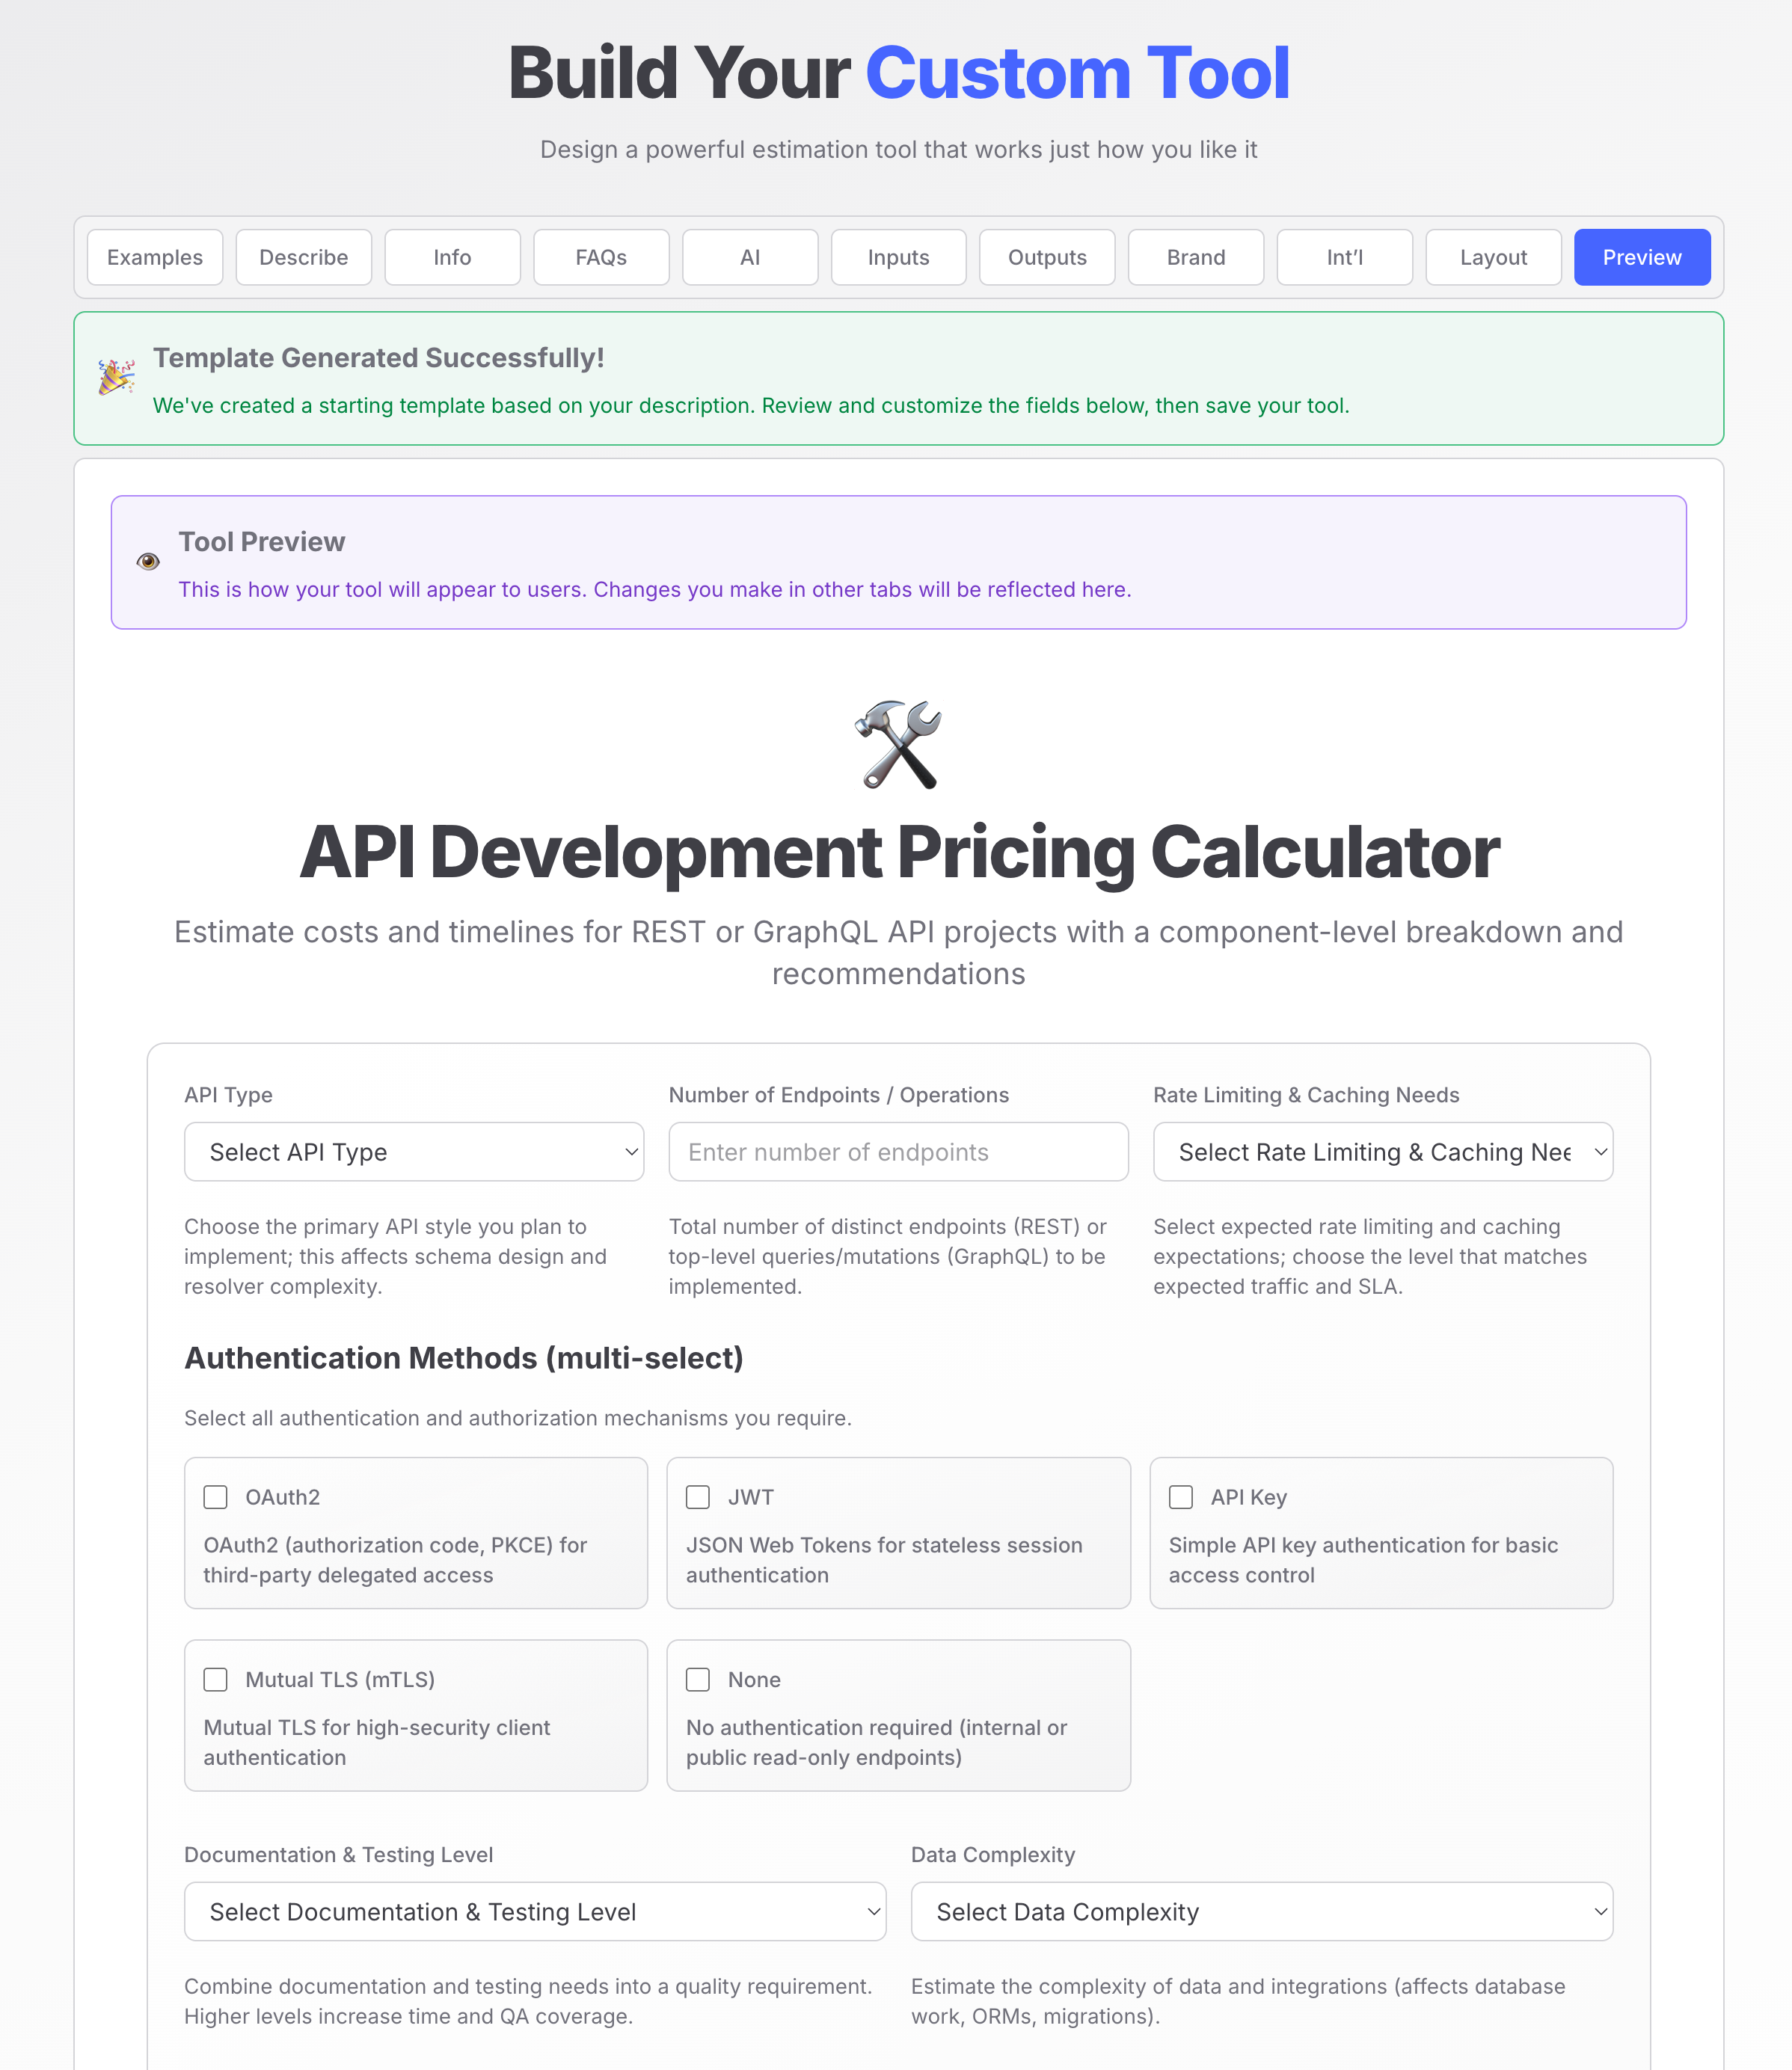
Task: Check the None authentication option
Action: [698, 1679]
